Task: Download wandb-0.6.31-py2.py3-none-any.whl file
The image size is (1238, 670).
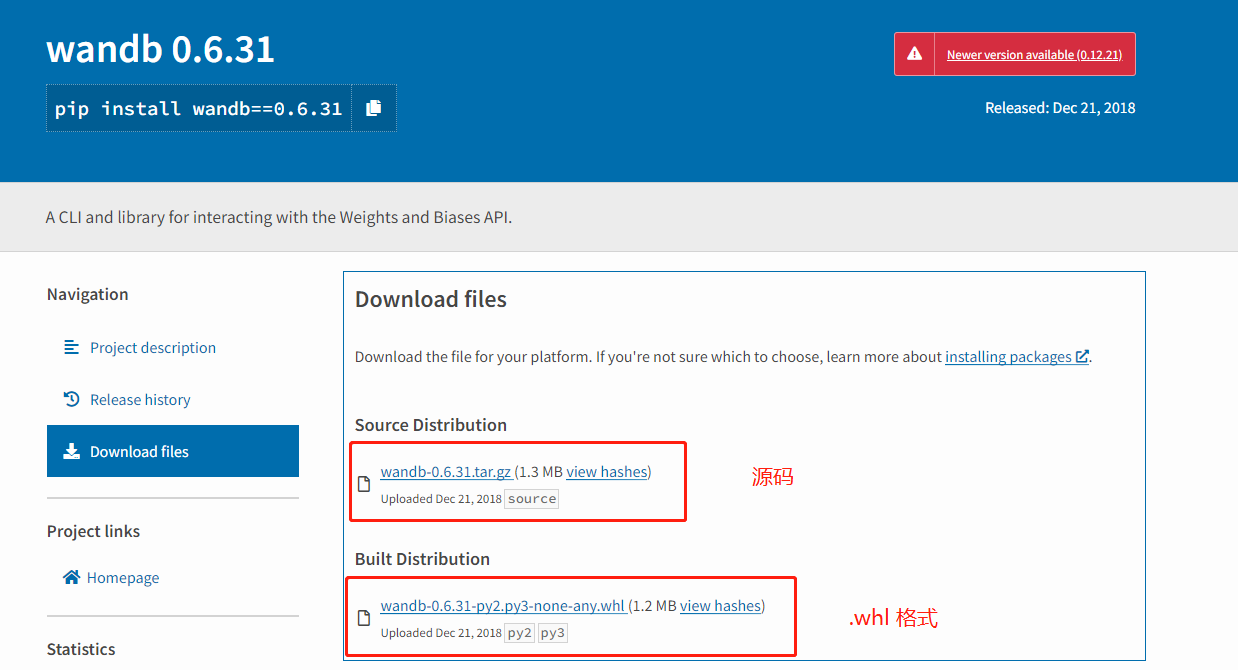Action: pyautogui.click(x=503, y=606)
